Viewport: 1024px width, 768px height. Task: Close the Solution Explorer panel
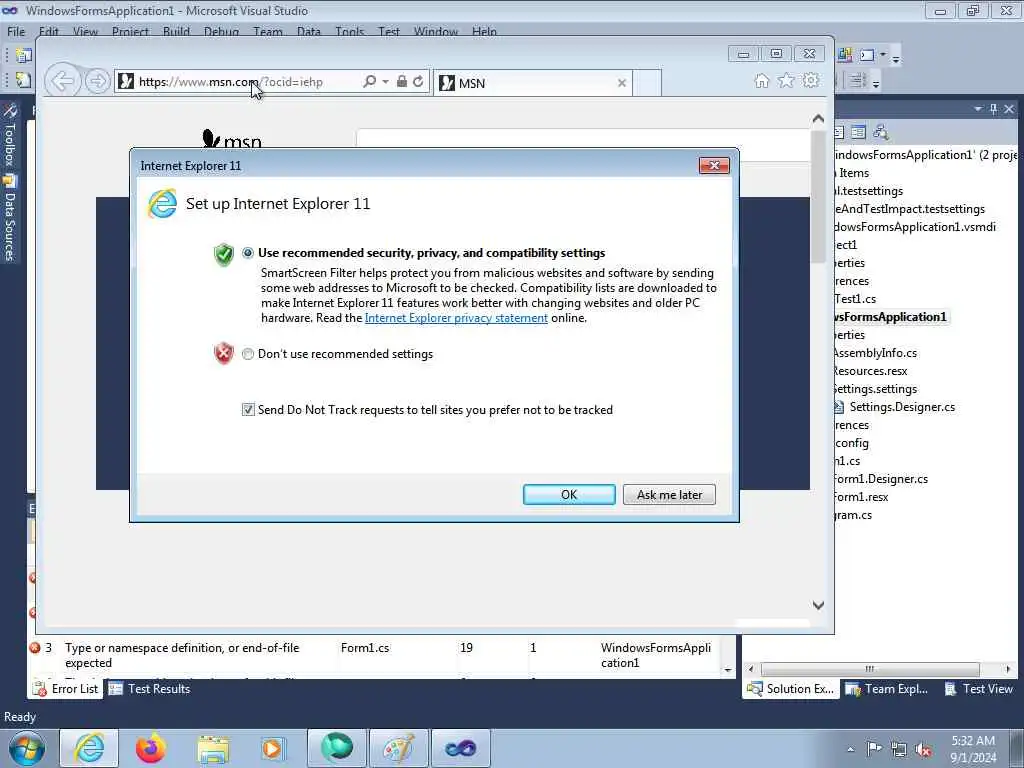1009,109
